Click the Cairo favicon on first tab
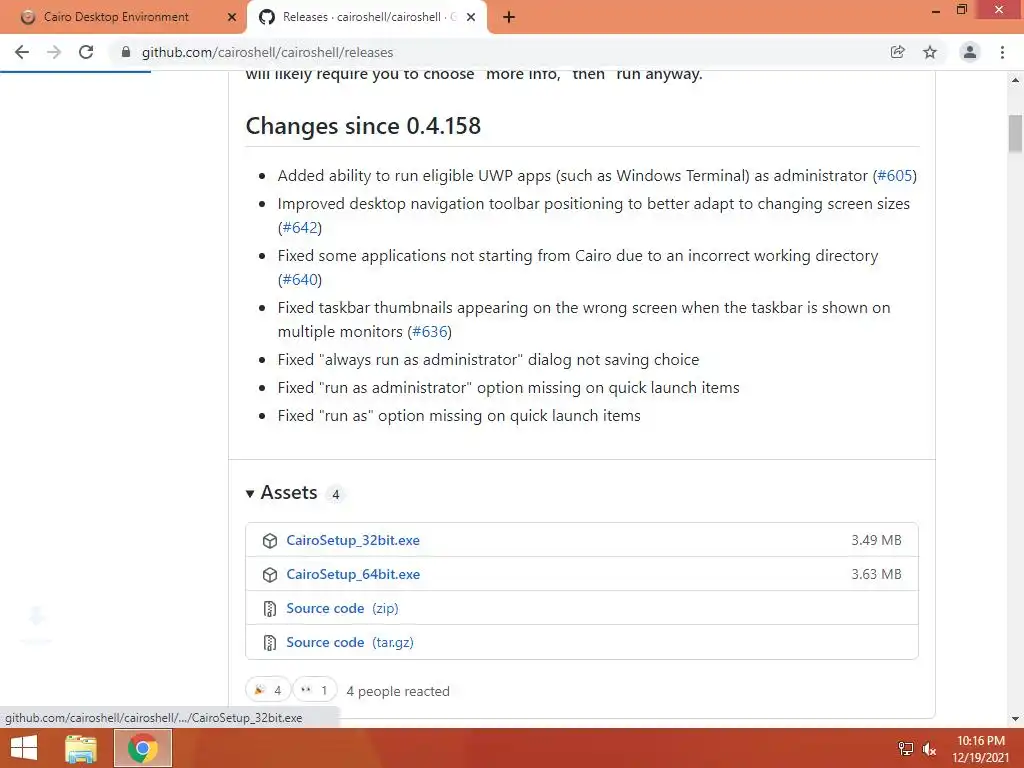This screenshot has height=768, width=1024. (28, 17)
